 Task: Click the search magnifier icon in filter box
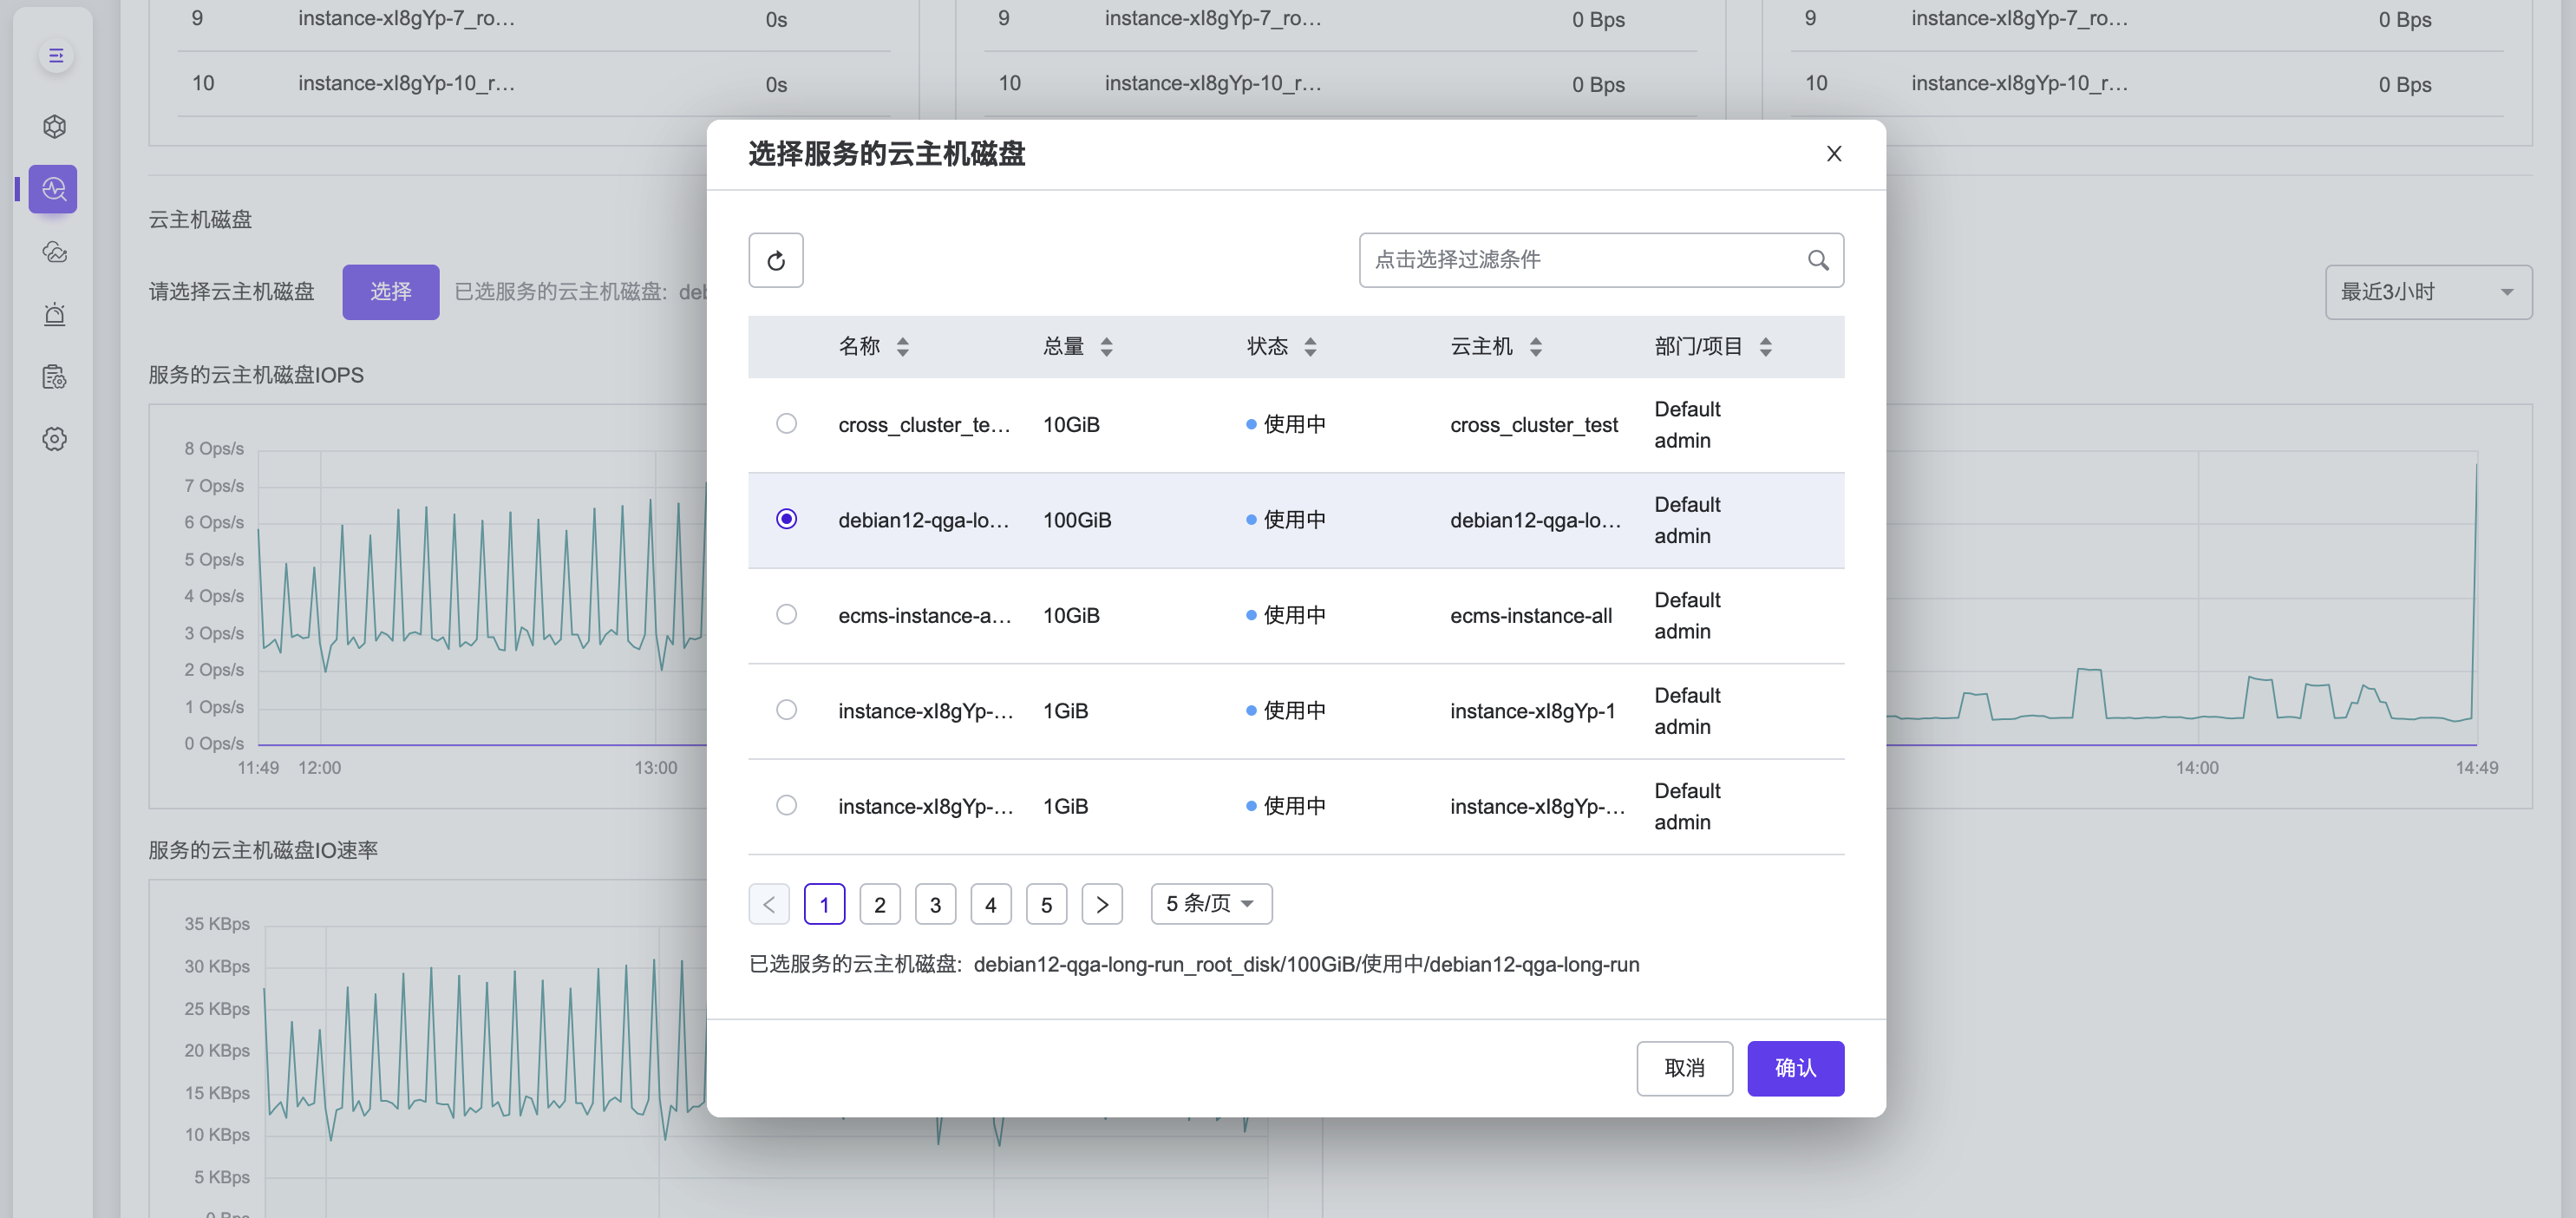tap(1818, 260)
